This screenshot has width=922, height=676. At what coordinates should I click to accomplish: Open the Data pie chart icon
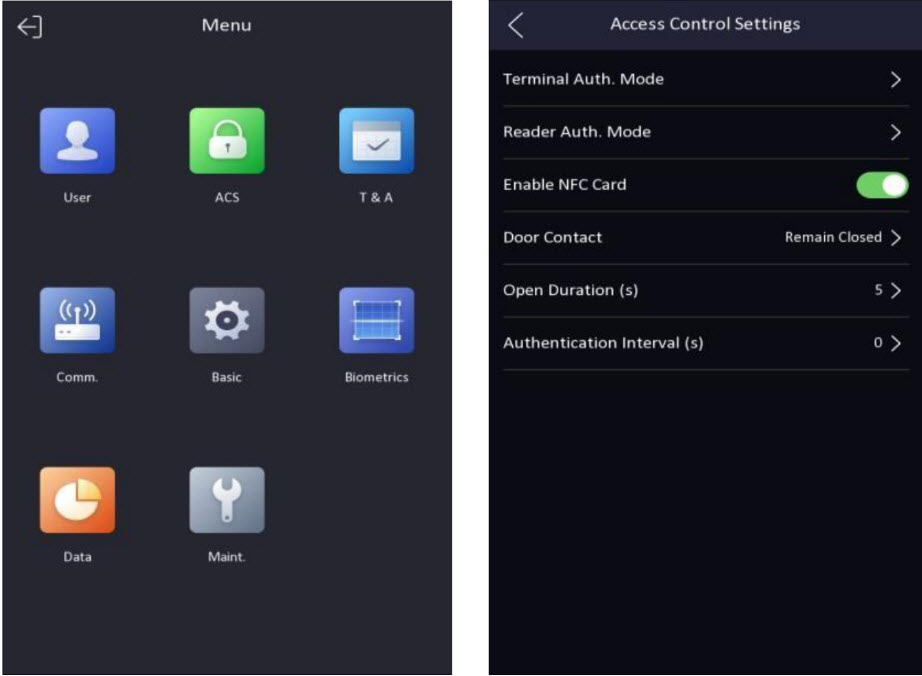(77, 500)
